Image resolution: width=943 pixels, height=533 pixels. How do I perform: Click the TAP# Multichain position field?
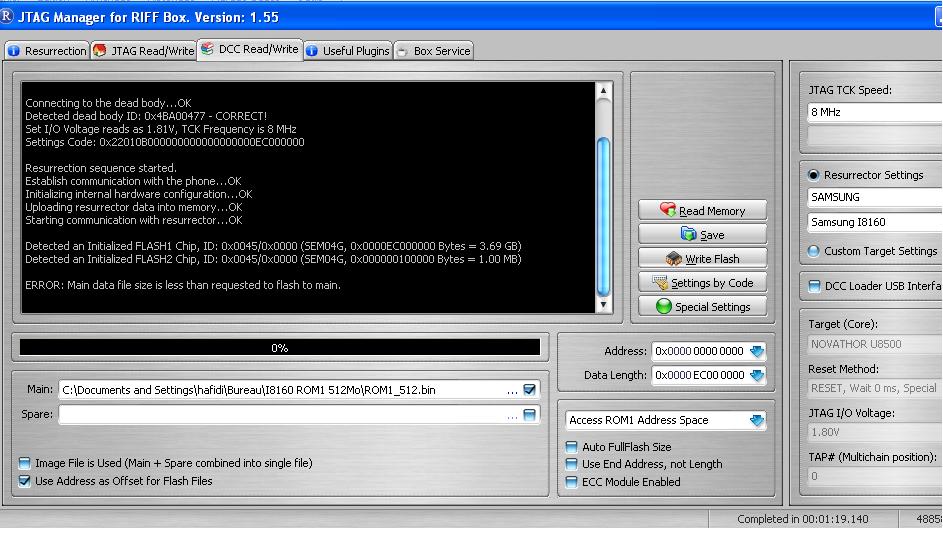pos(875,476)
